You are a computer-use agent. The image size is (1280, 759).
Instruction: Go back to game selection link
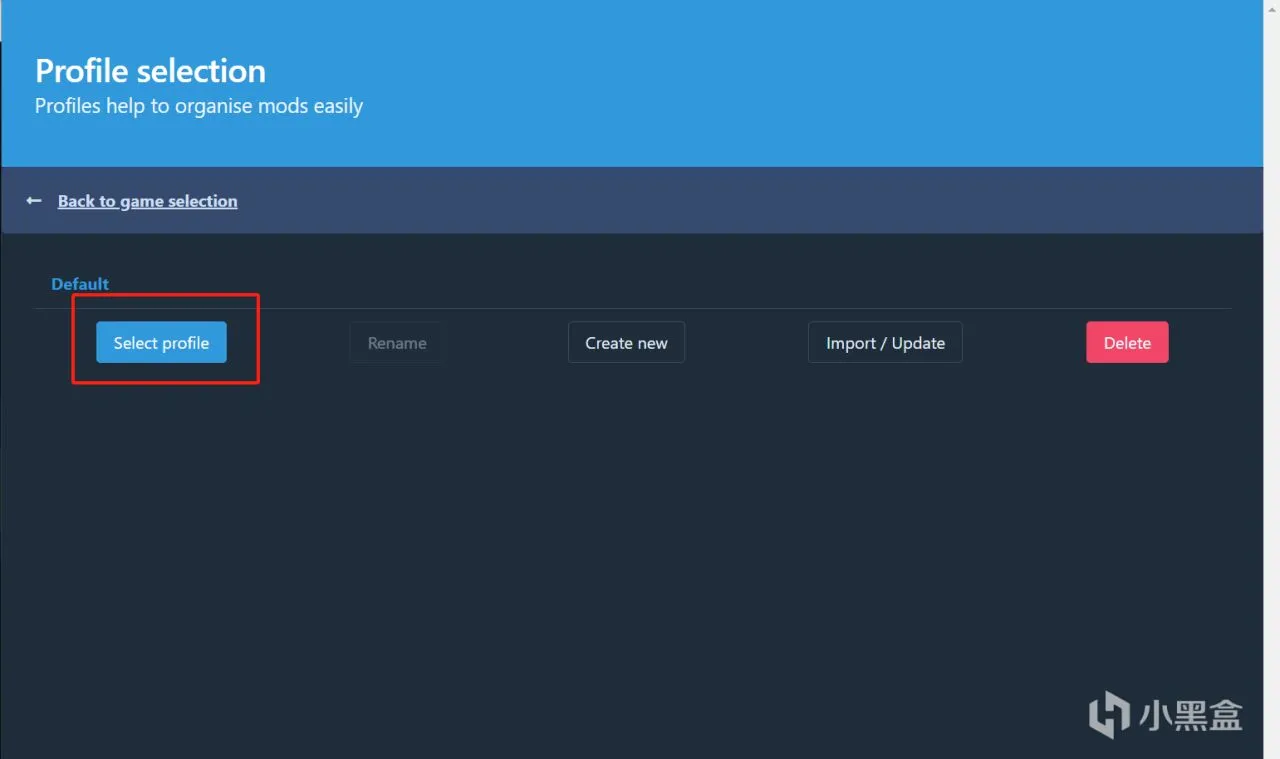coord(147,201)
